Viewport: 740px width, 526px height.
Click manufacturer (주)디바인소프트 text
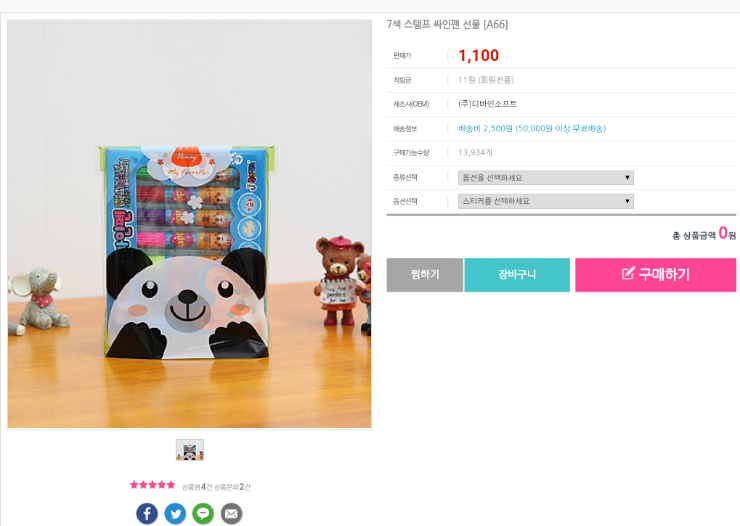(x=488, y=104)
